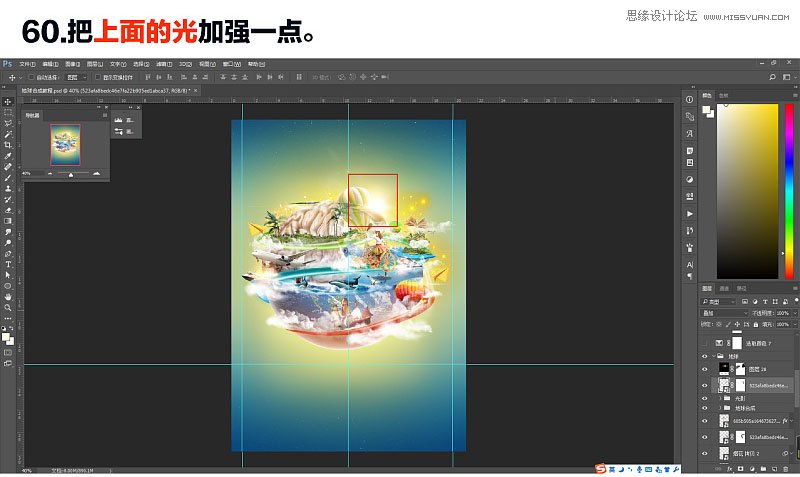The height and width of the screenshot is (477, 800).
Task: Open the 3D menu
Action: click(185, 64)
